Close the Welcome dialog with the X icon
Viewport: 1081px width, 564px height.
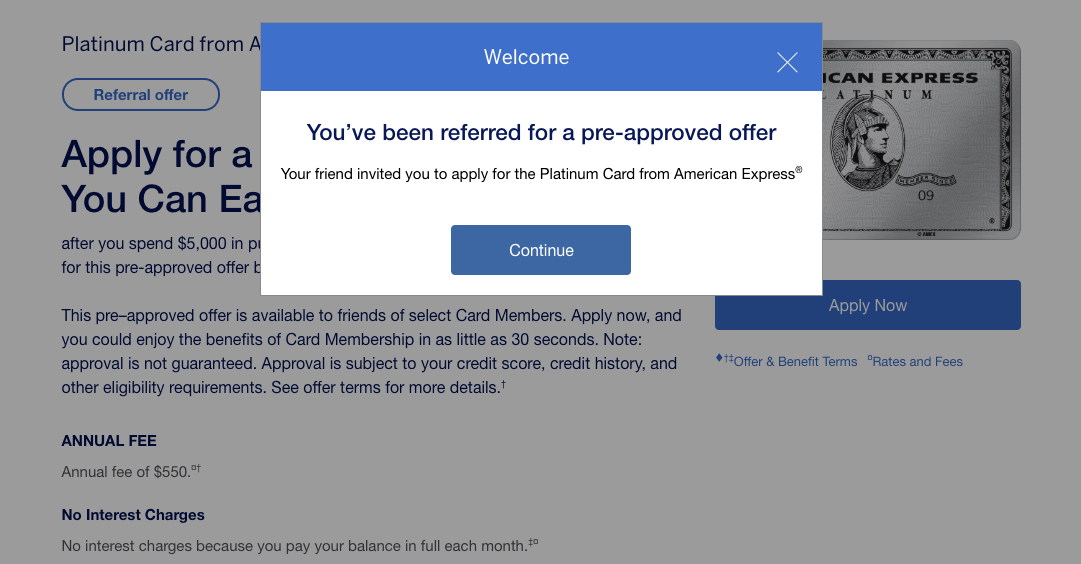pos(787,63)
